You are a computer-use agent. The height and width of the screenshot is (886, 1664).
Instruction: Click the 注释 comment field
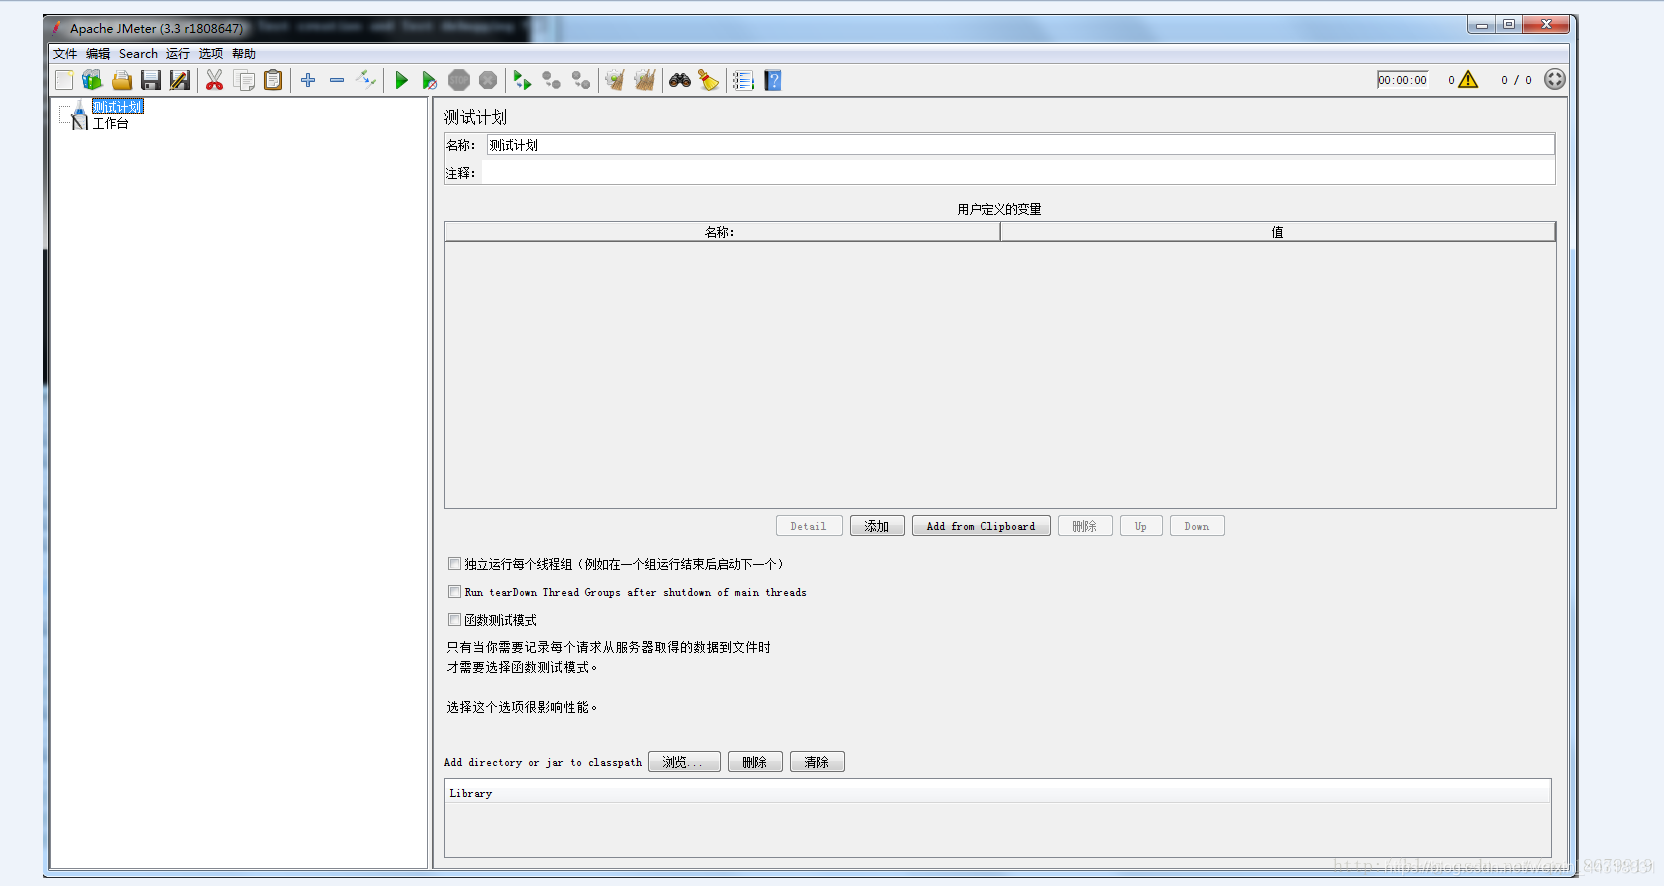[x=1018, y=173]
